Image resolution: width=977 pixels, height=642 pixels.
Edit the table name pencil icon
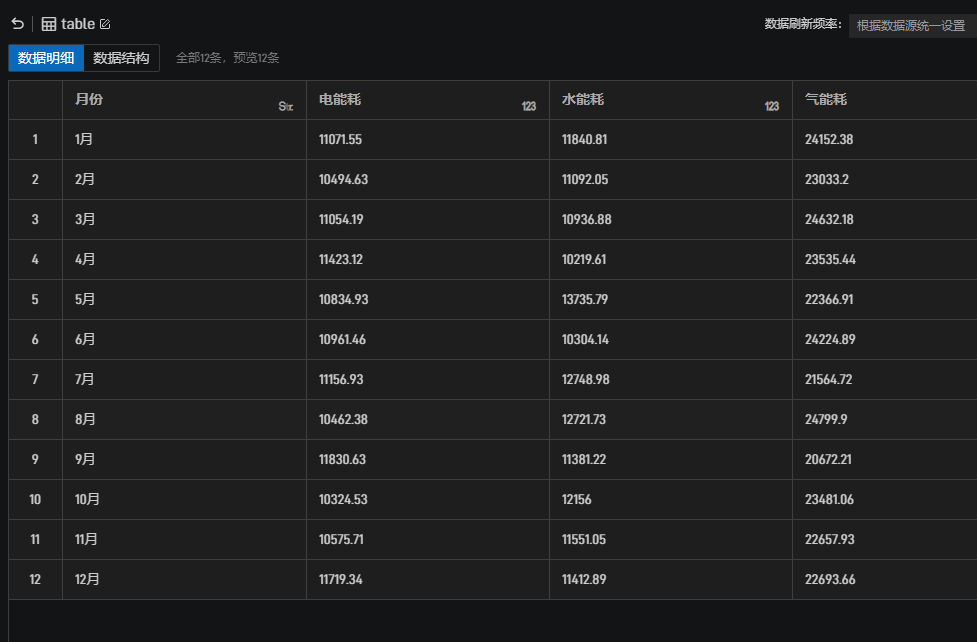(105, 24)
